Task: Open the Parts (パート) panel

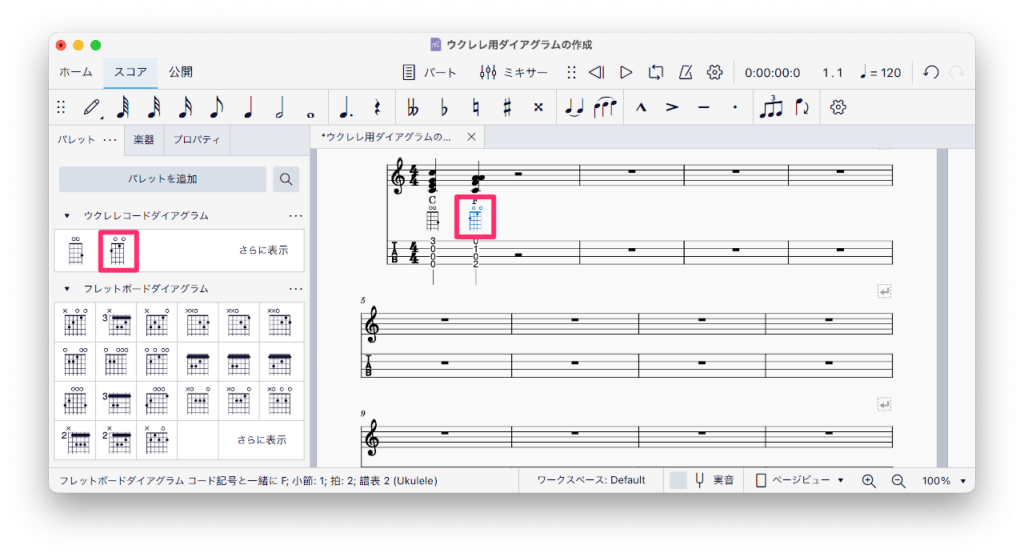Action: tap(429, 72)
